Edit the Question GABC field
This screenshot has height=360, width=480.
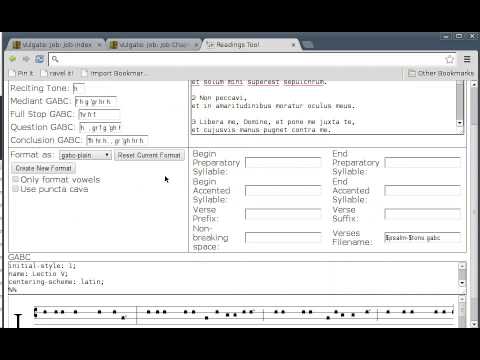(100, 127)
